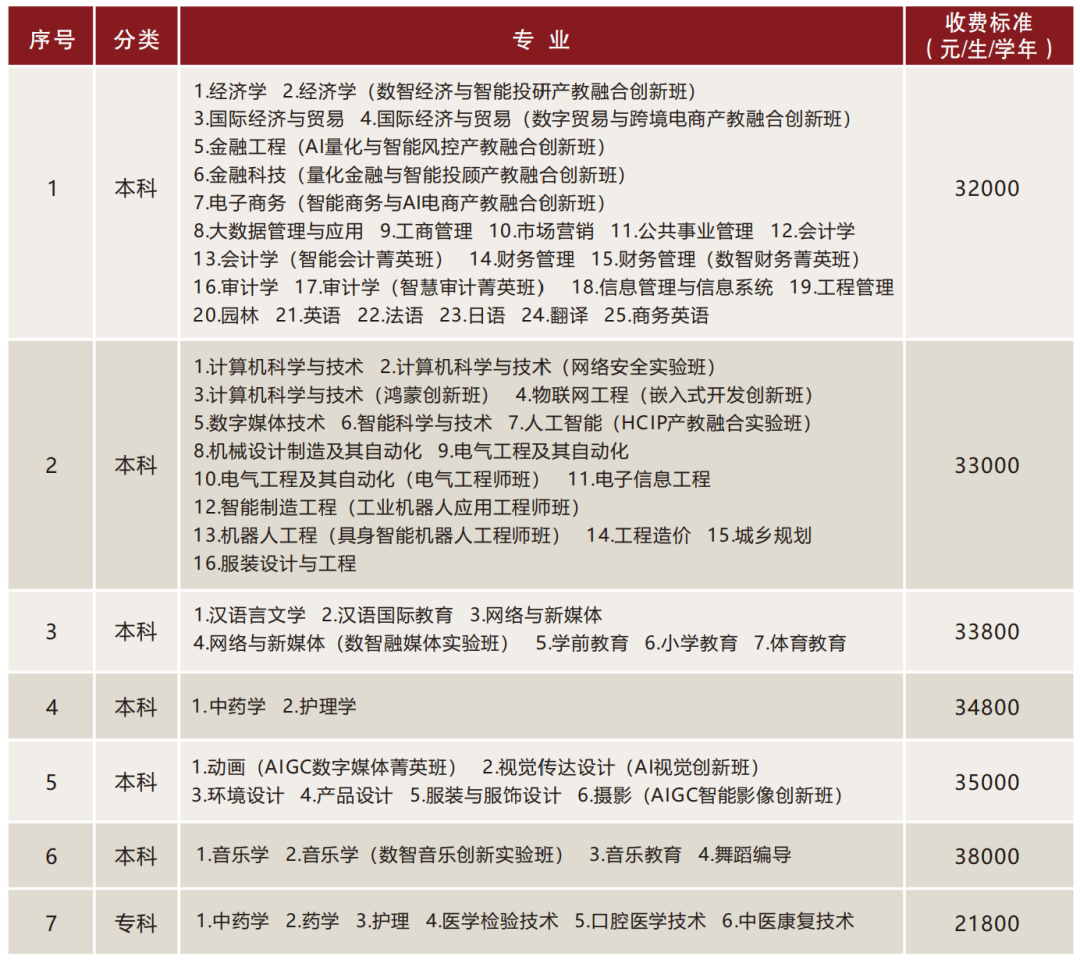Click sequence number 7 in 序号 column
1080x960 pixels.
pyautogui.click(x=51, y=924)
